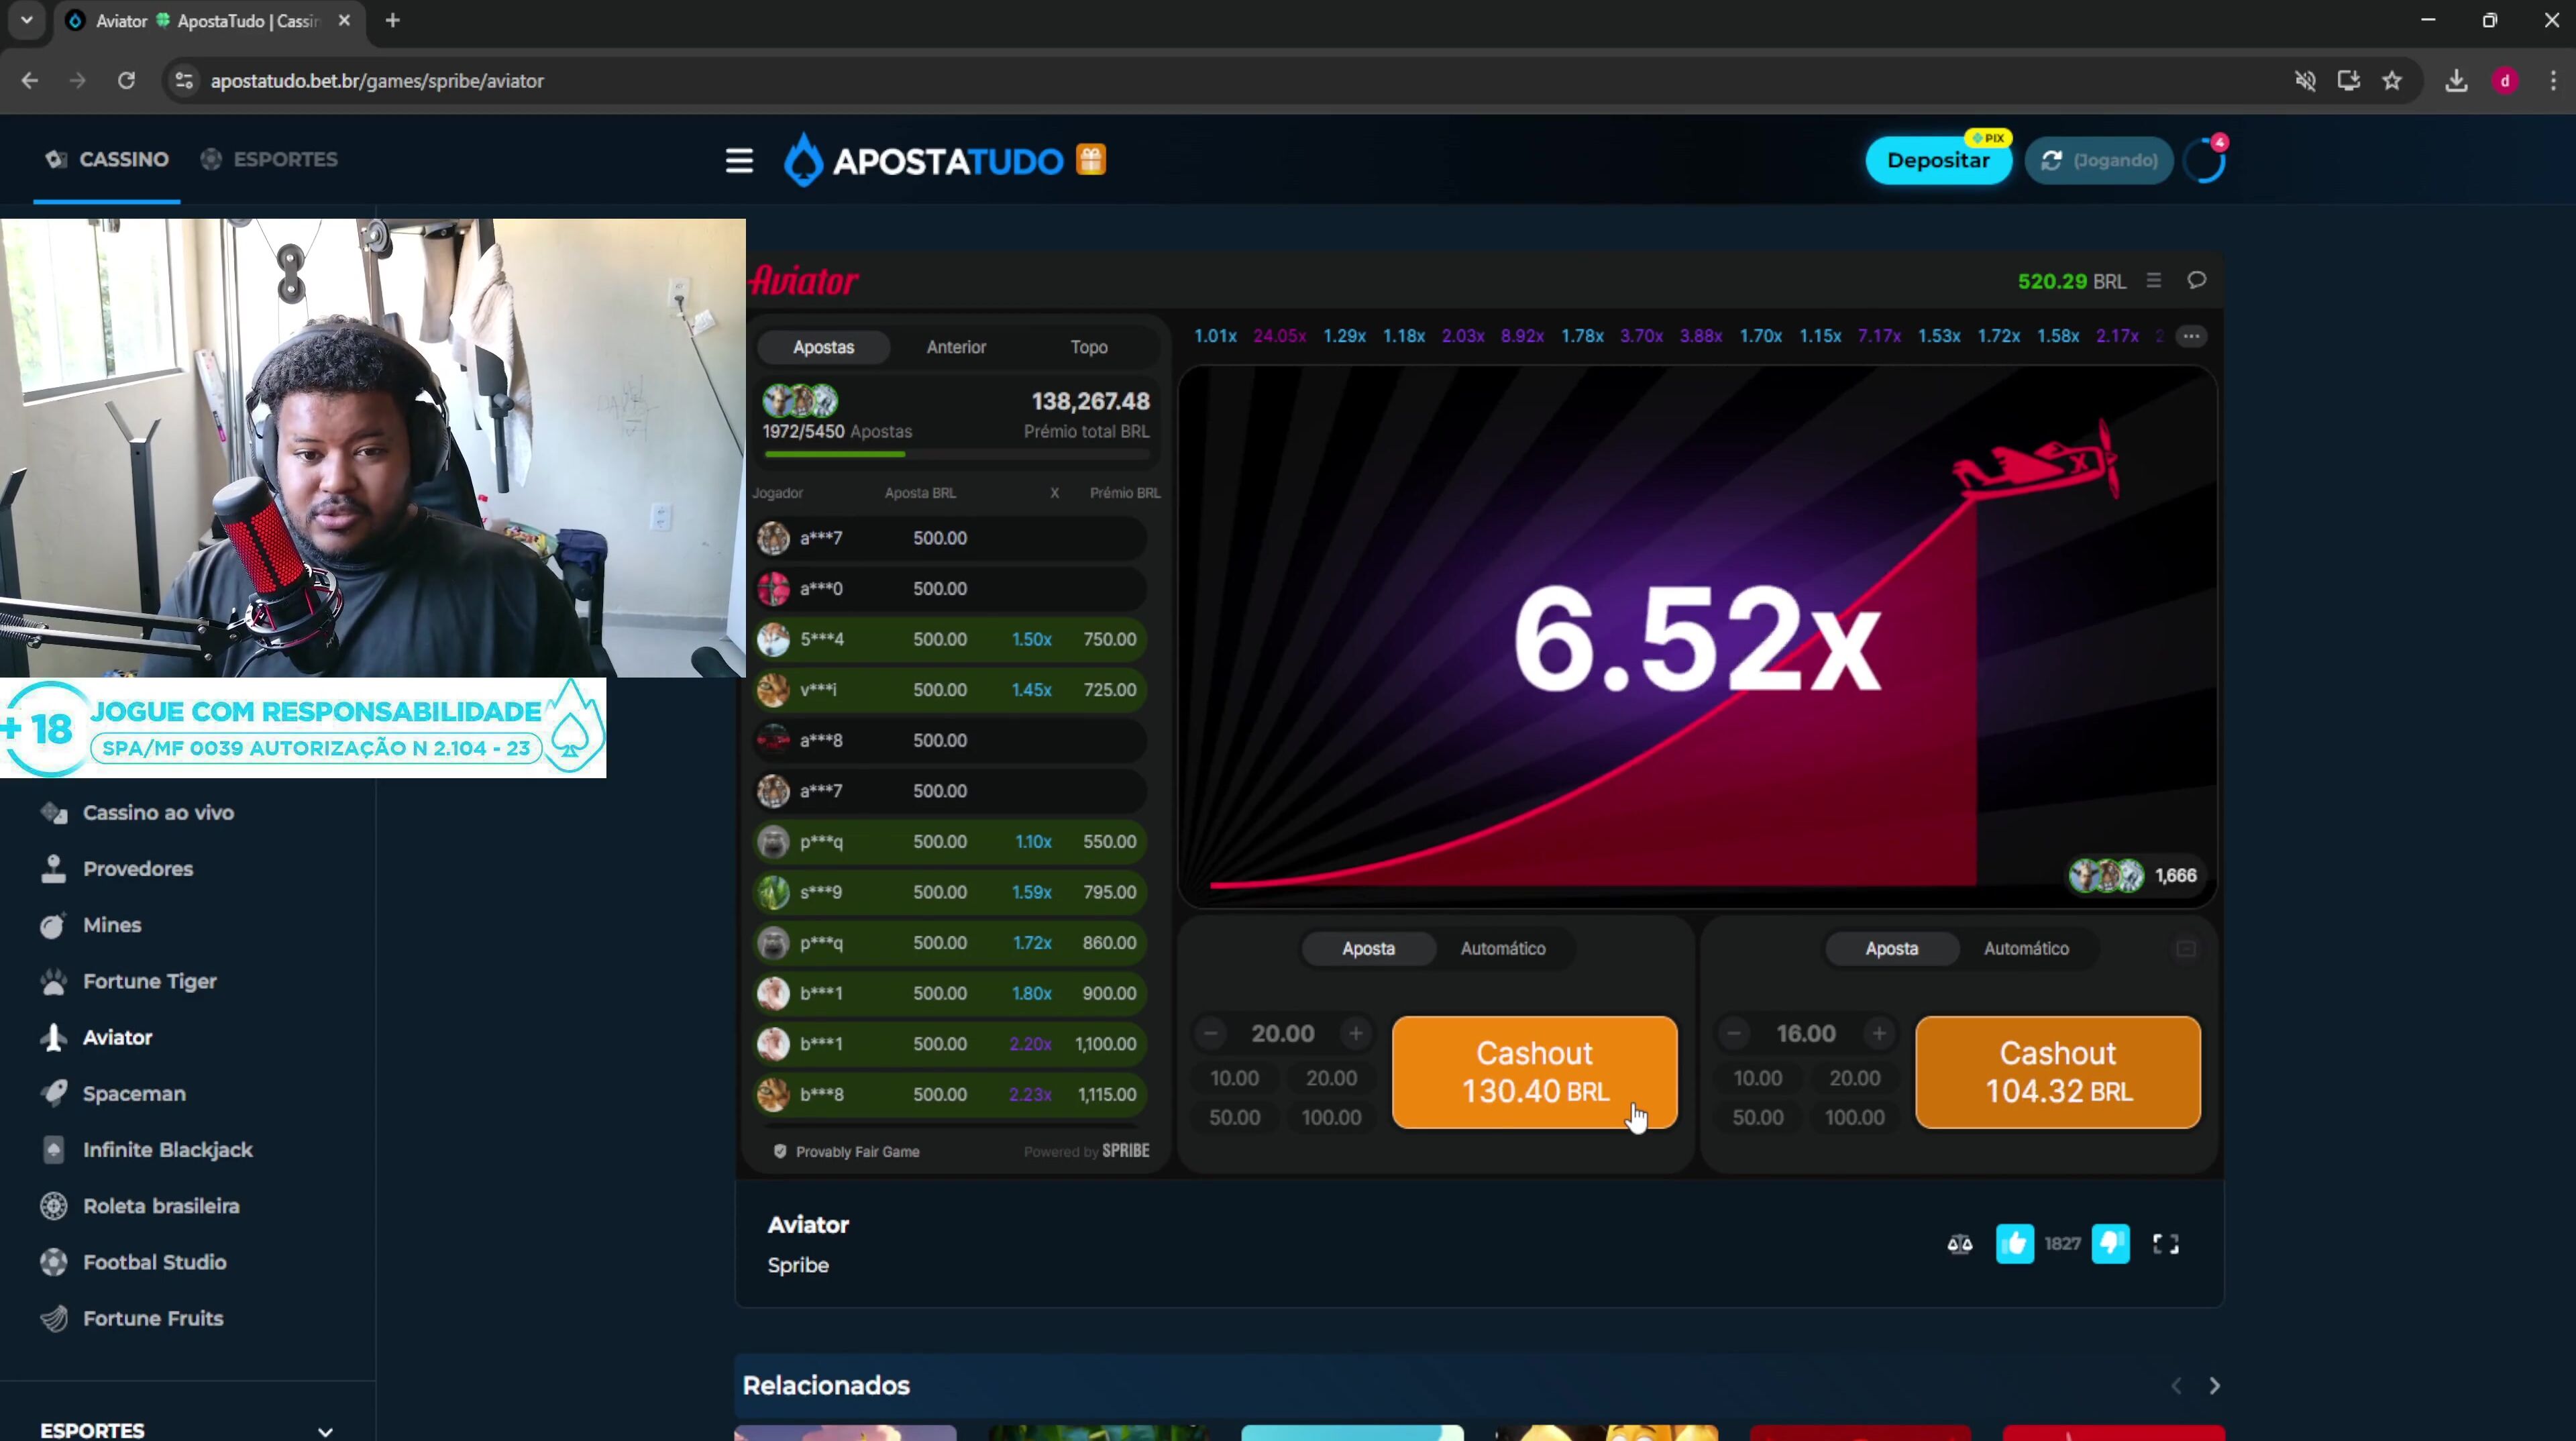Open Fortune Tiger in sidebar

pos(150,981)
